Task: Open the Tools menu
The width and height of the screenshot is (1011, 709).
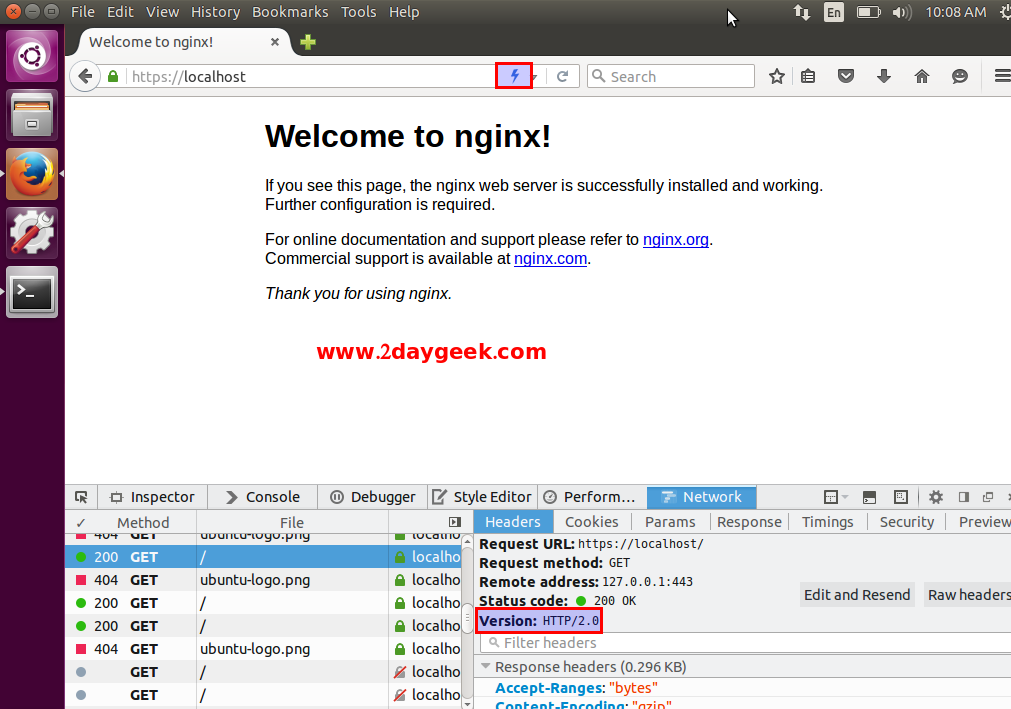Action: (x=358, y=12)
